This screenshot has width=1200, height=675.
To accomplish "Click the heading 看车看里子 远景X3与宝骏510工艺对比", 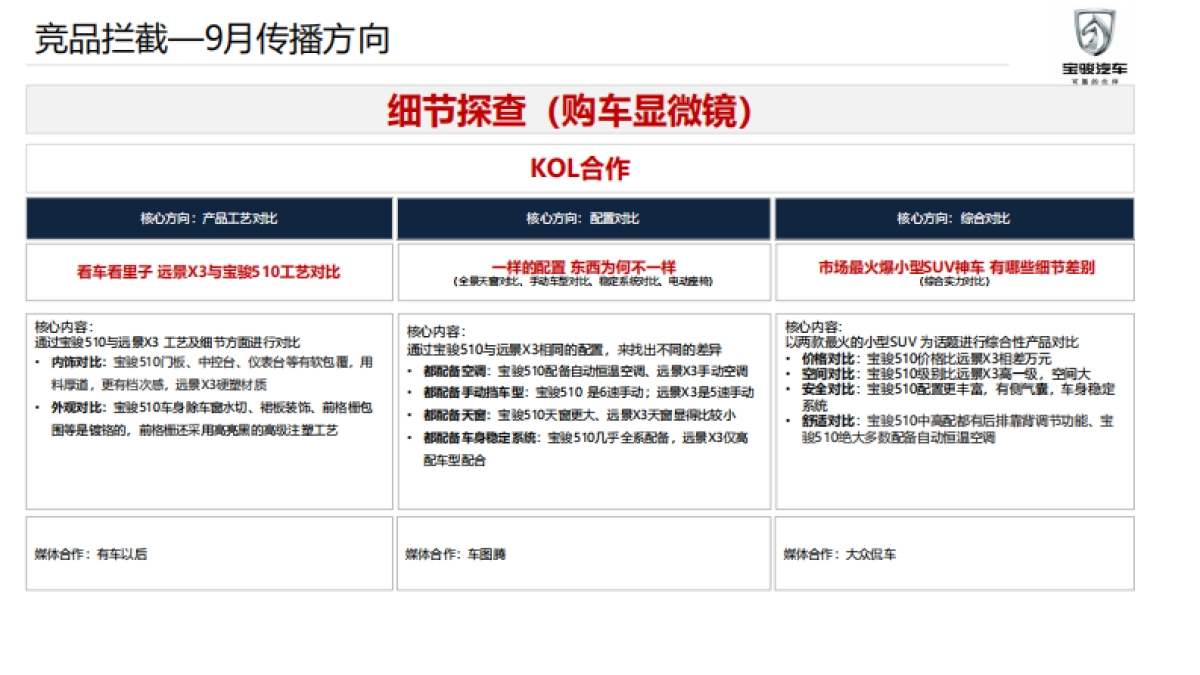I will 209,270.
